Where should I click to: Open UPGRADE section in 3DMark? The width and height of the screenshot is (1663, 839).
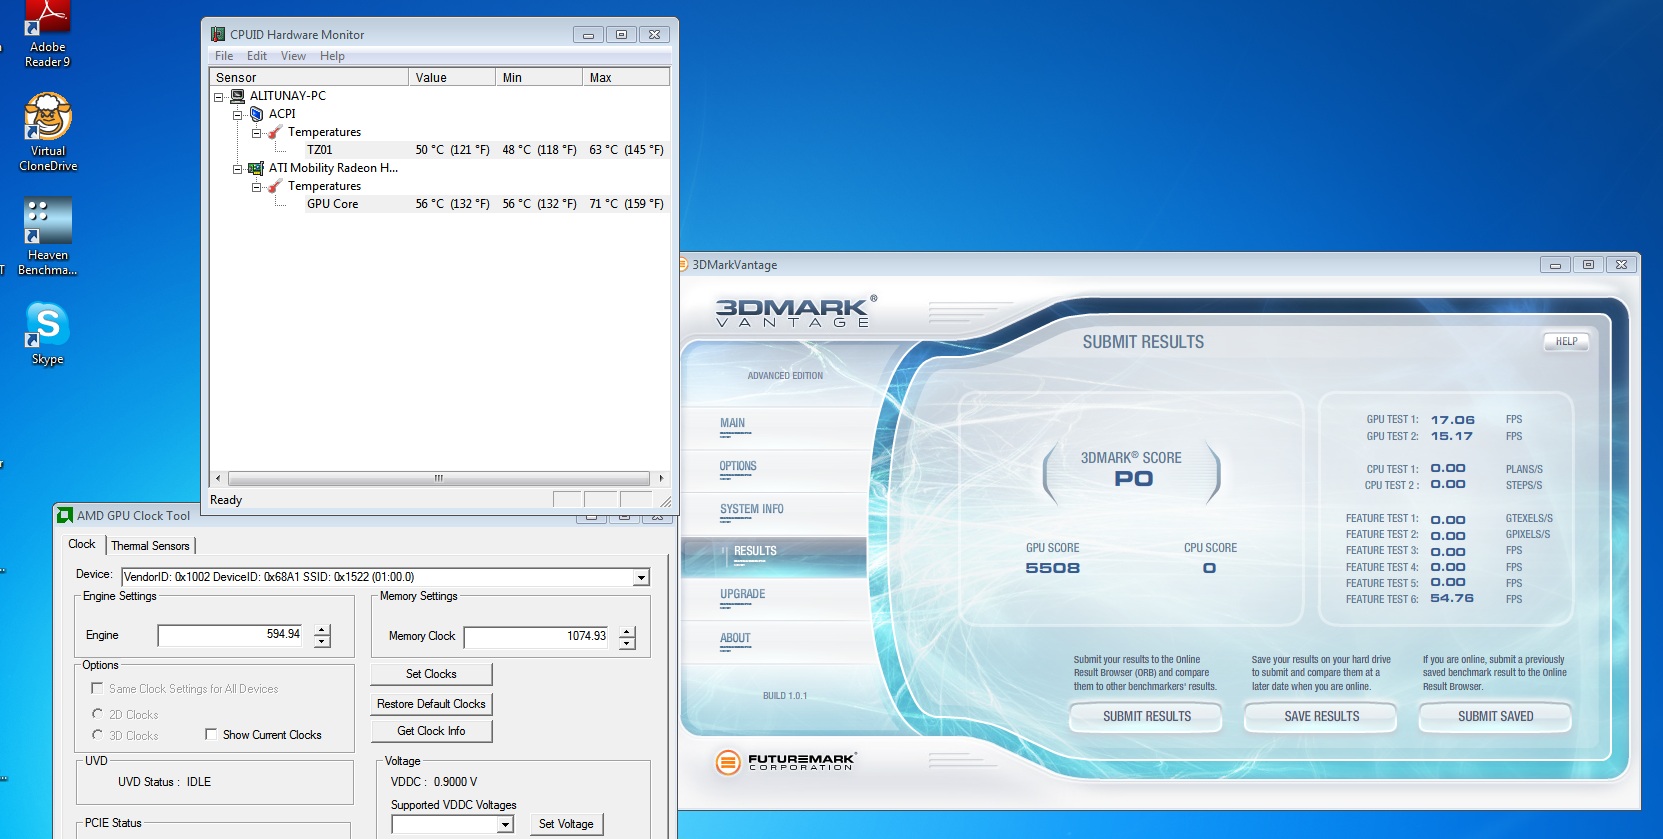click(743, 595)
